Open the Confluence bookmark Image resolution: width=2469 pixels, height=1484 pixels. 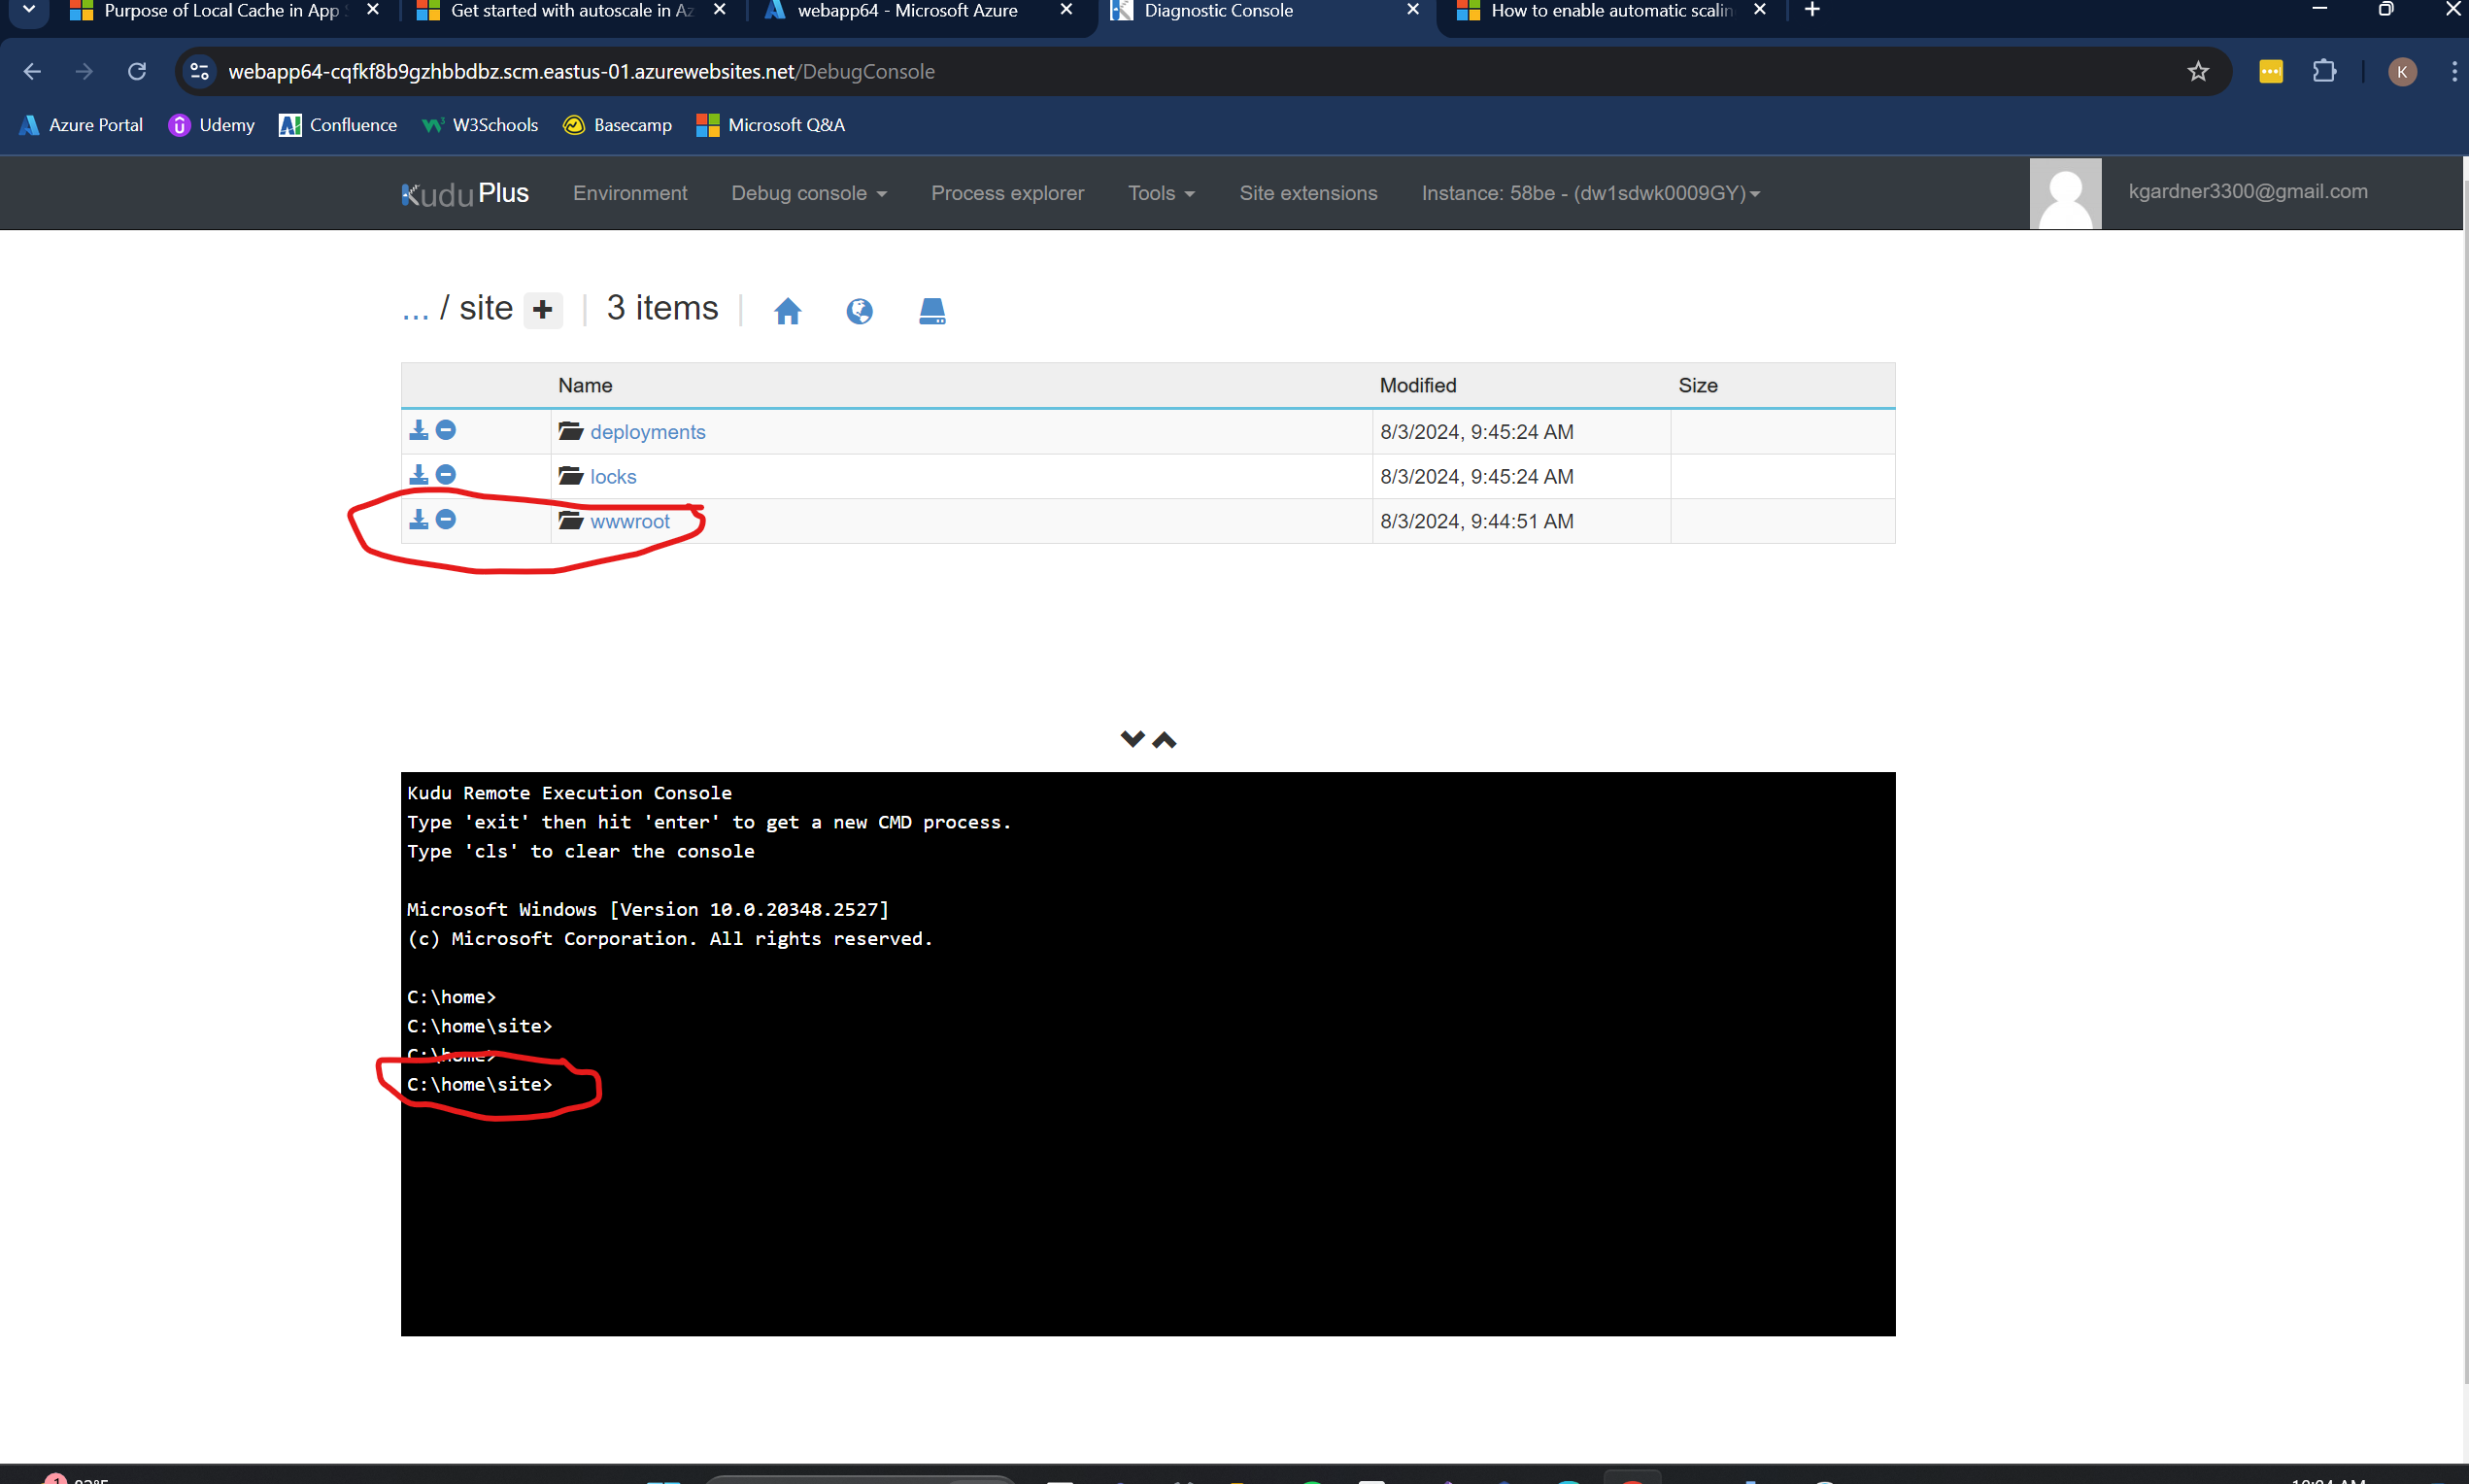338,125
